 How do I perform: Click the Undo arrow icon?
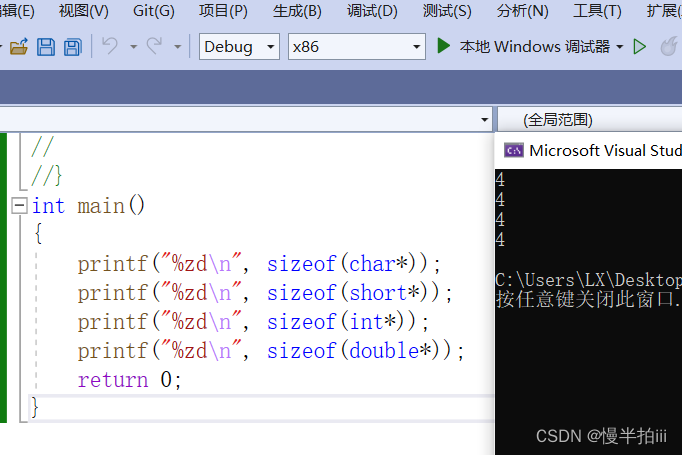pyautogui.click(x=110, y=46)
